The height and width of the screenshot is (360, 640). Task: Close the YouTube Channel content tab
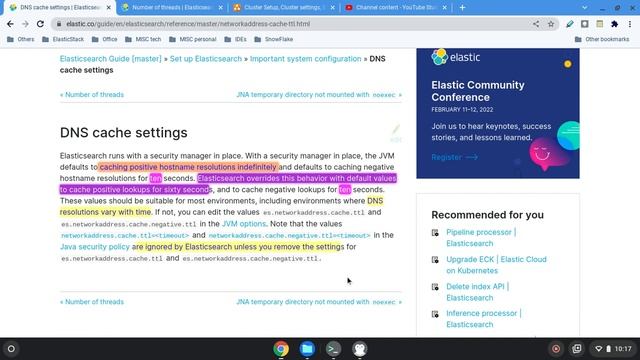(x=444, y=7)
